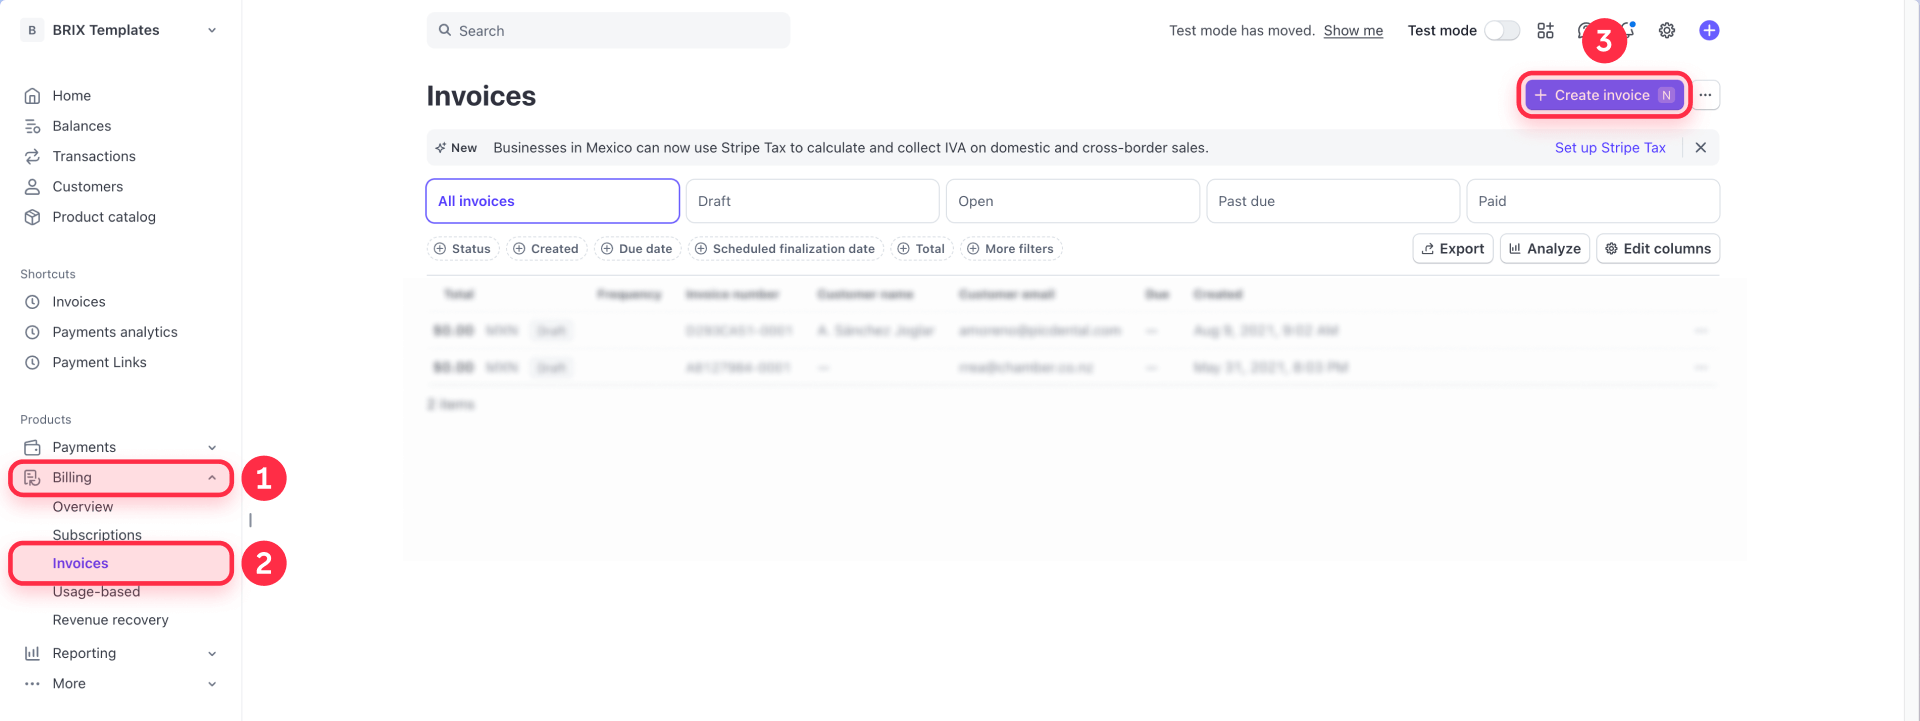The image size is (1920, 721).
Task: Add the Total filter
Action: pos(921,249)
